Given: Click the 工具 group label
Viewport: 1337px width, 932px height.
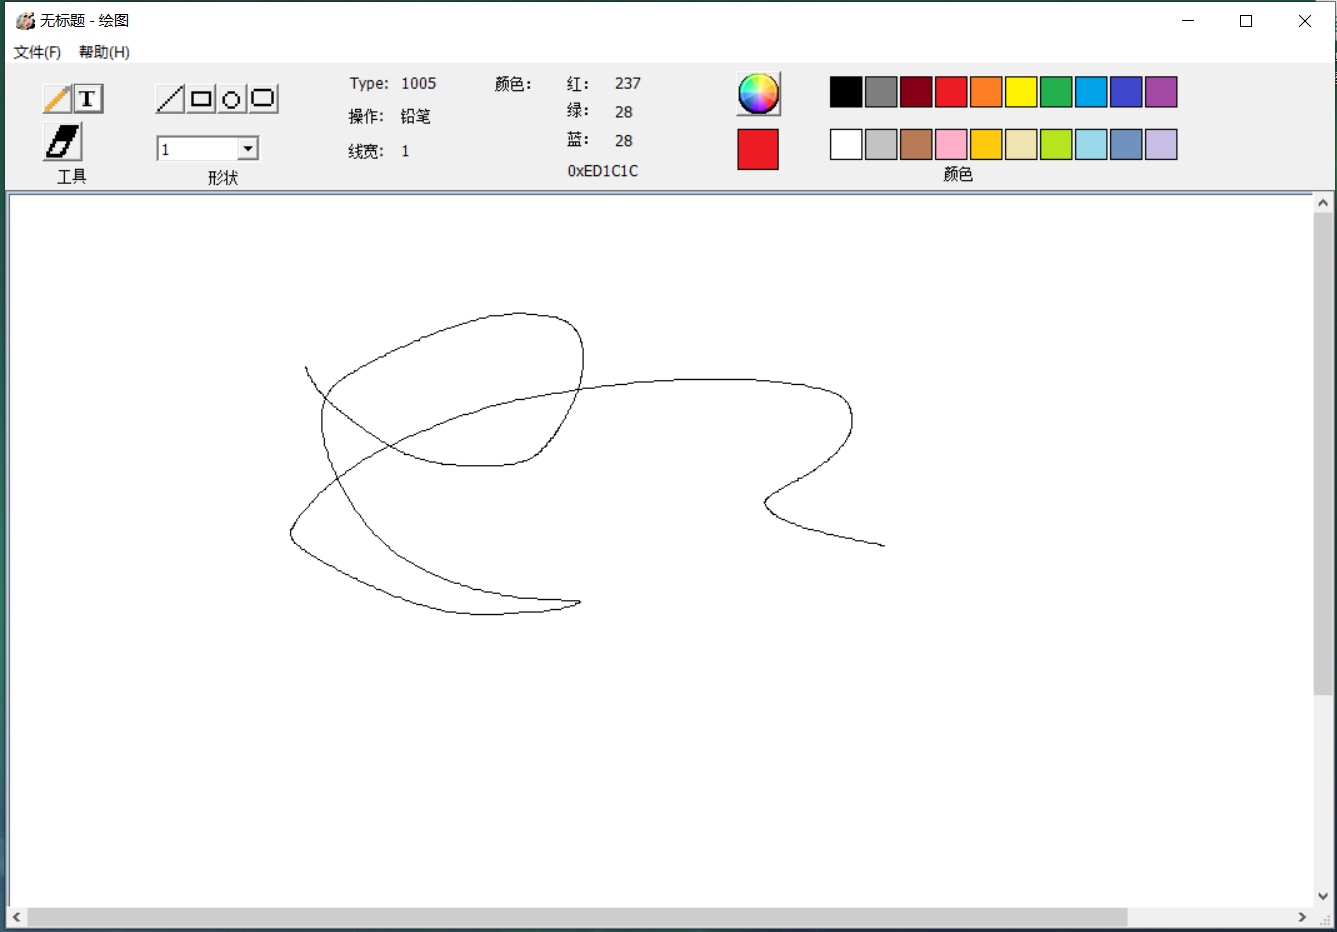Looking at the screenshot, I should coord(72,177).
